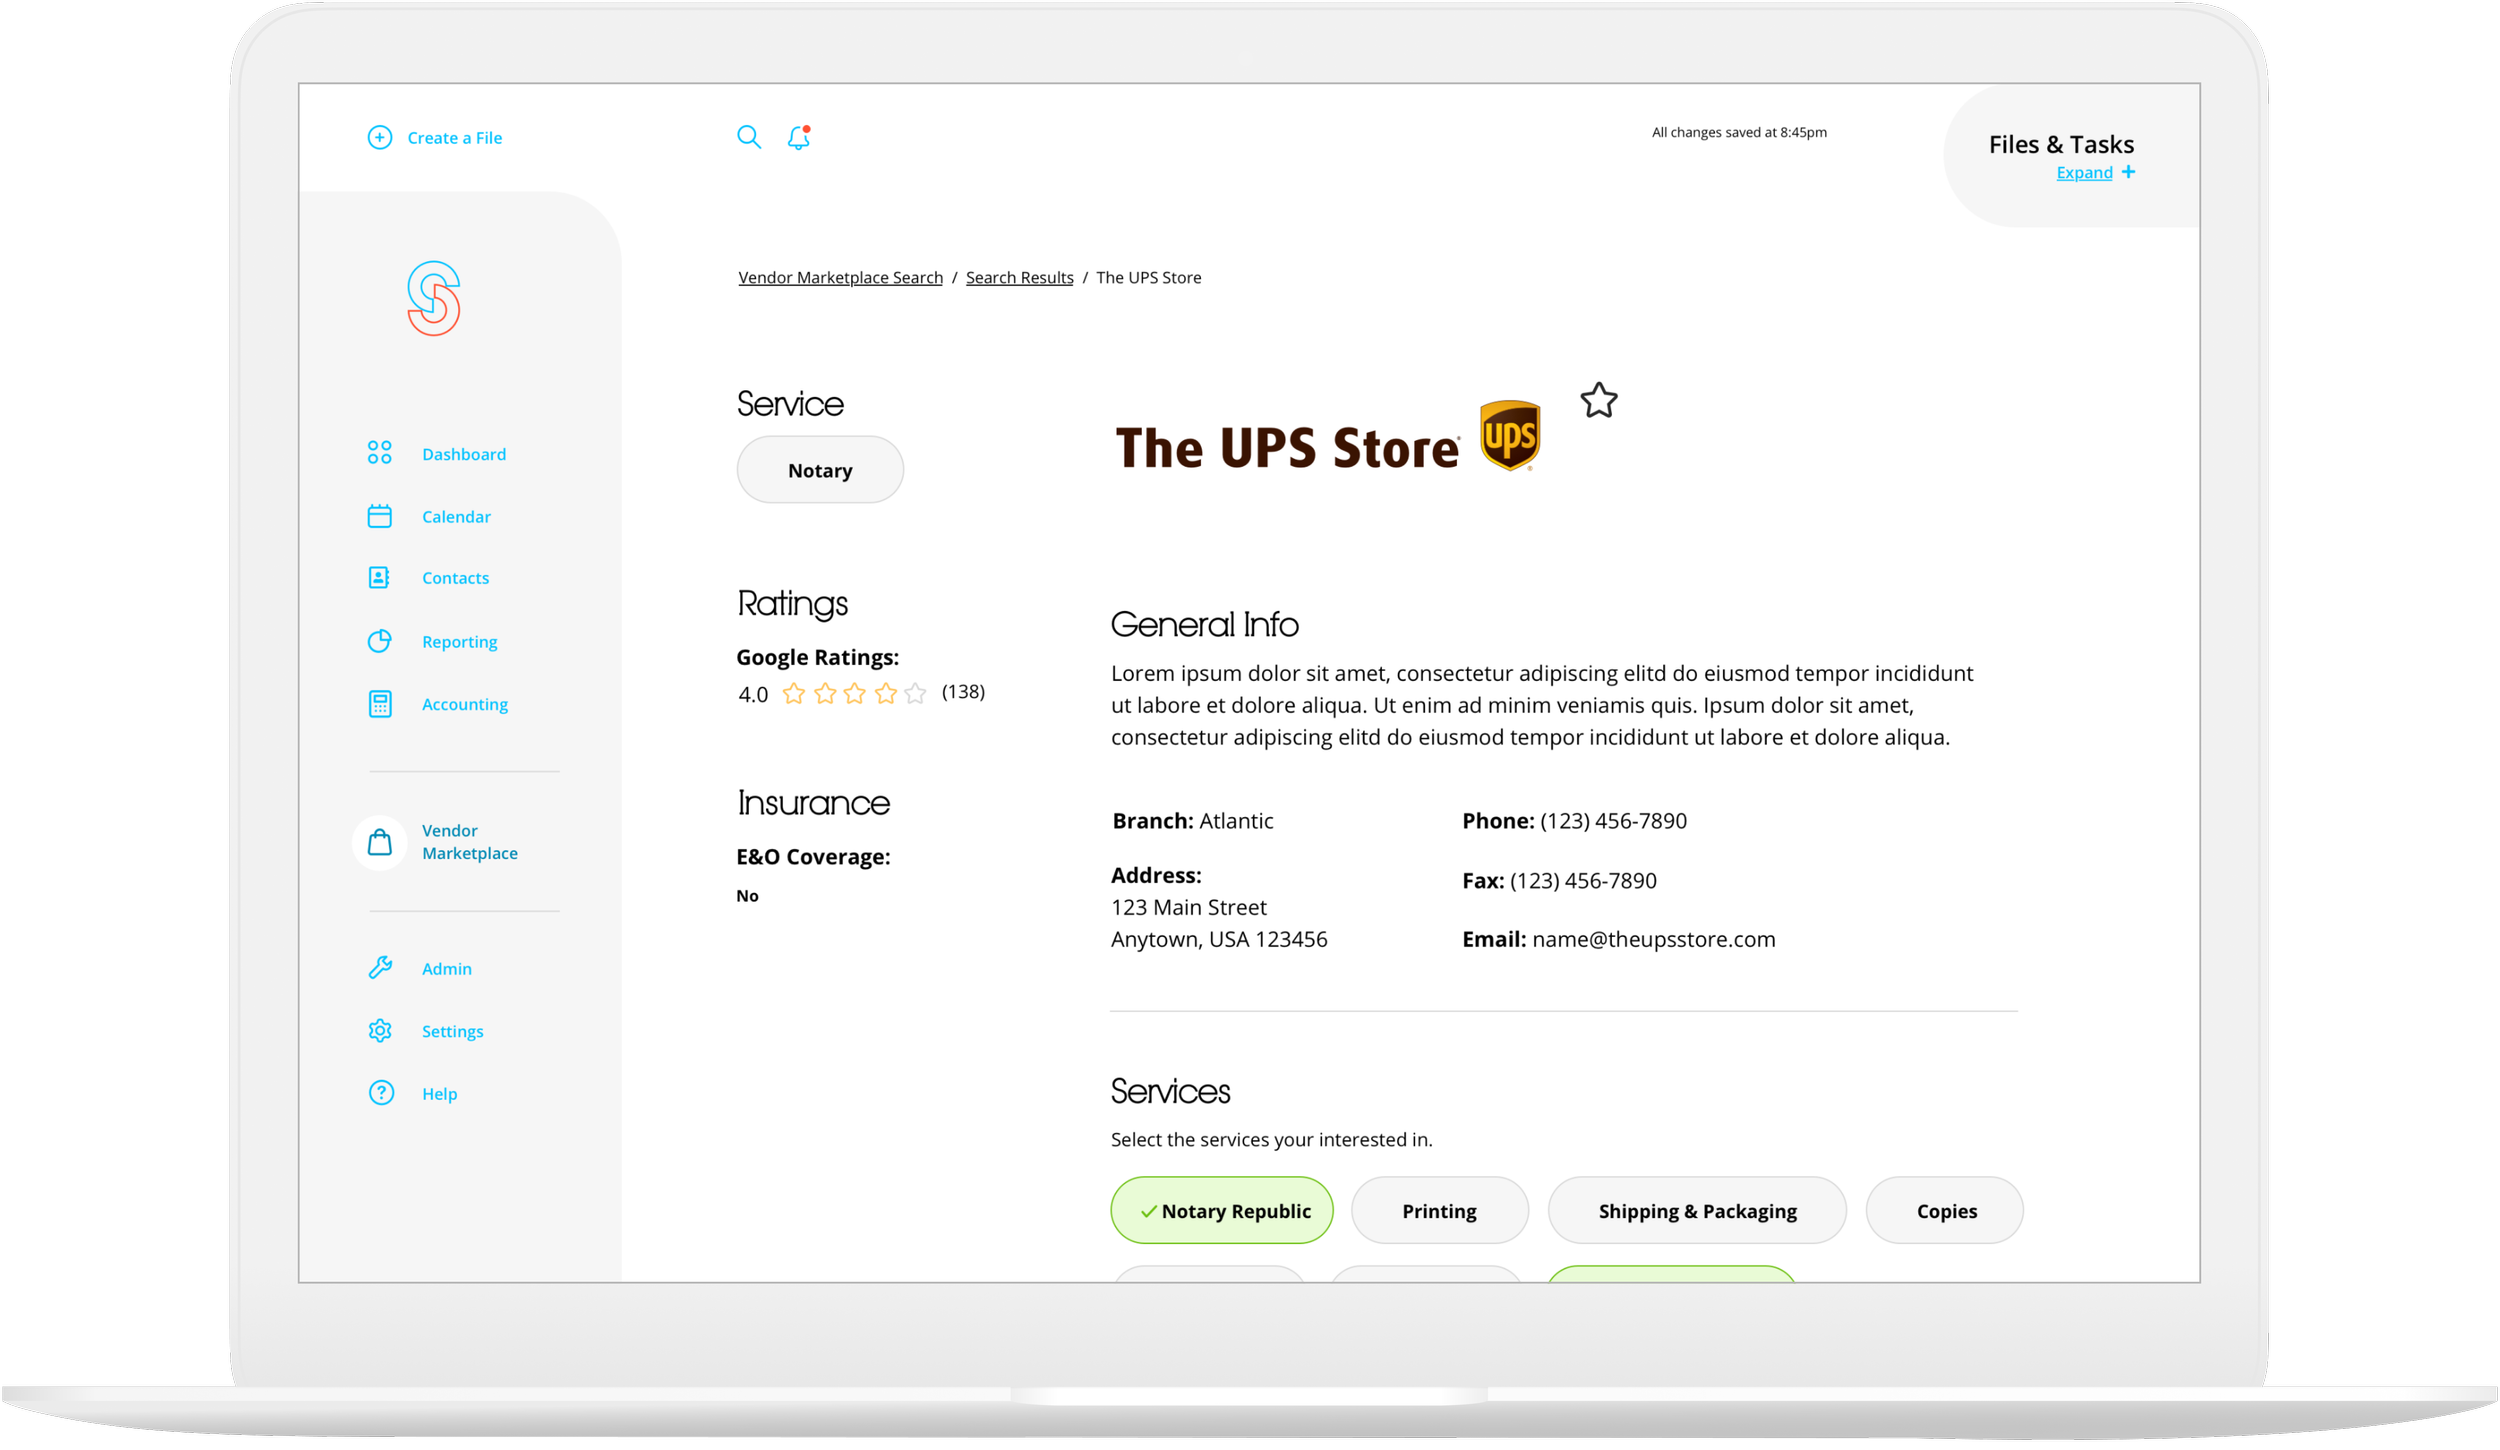Click the Reporting pie chart icon
Screen dimensions: 2500x1450
(380, 641)
